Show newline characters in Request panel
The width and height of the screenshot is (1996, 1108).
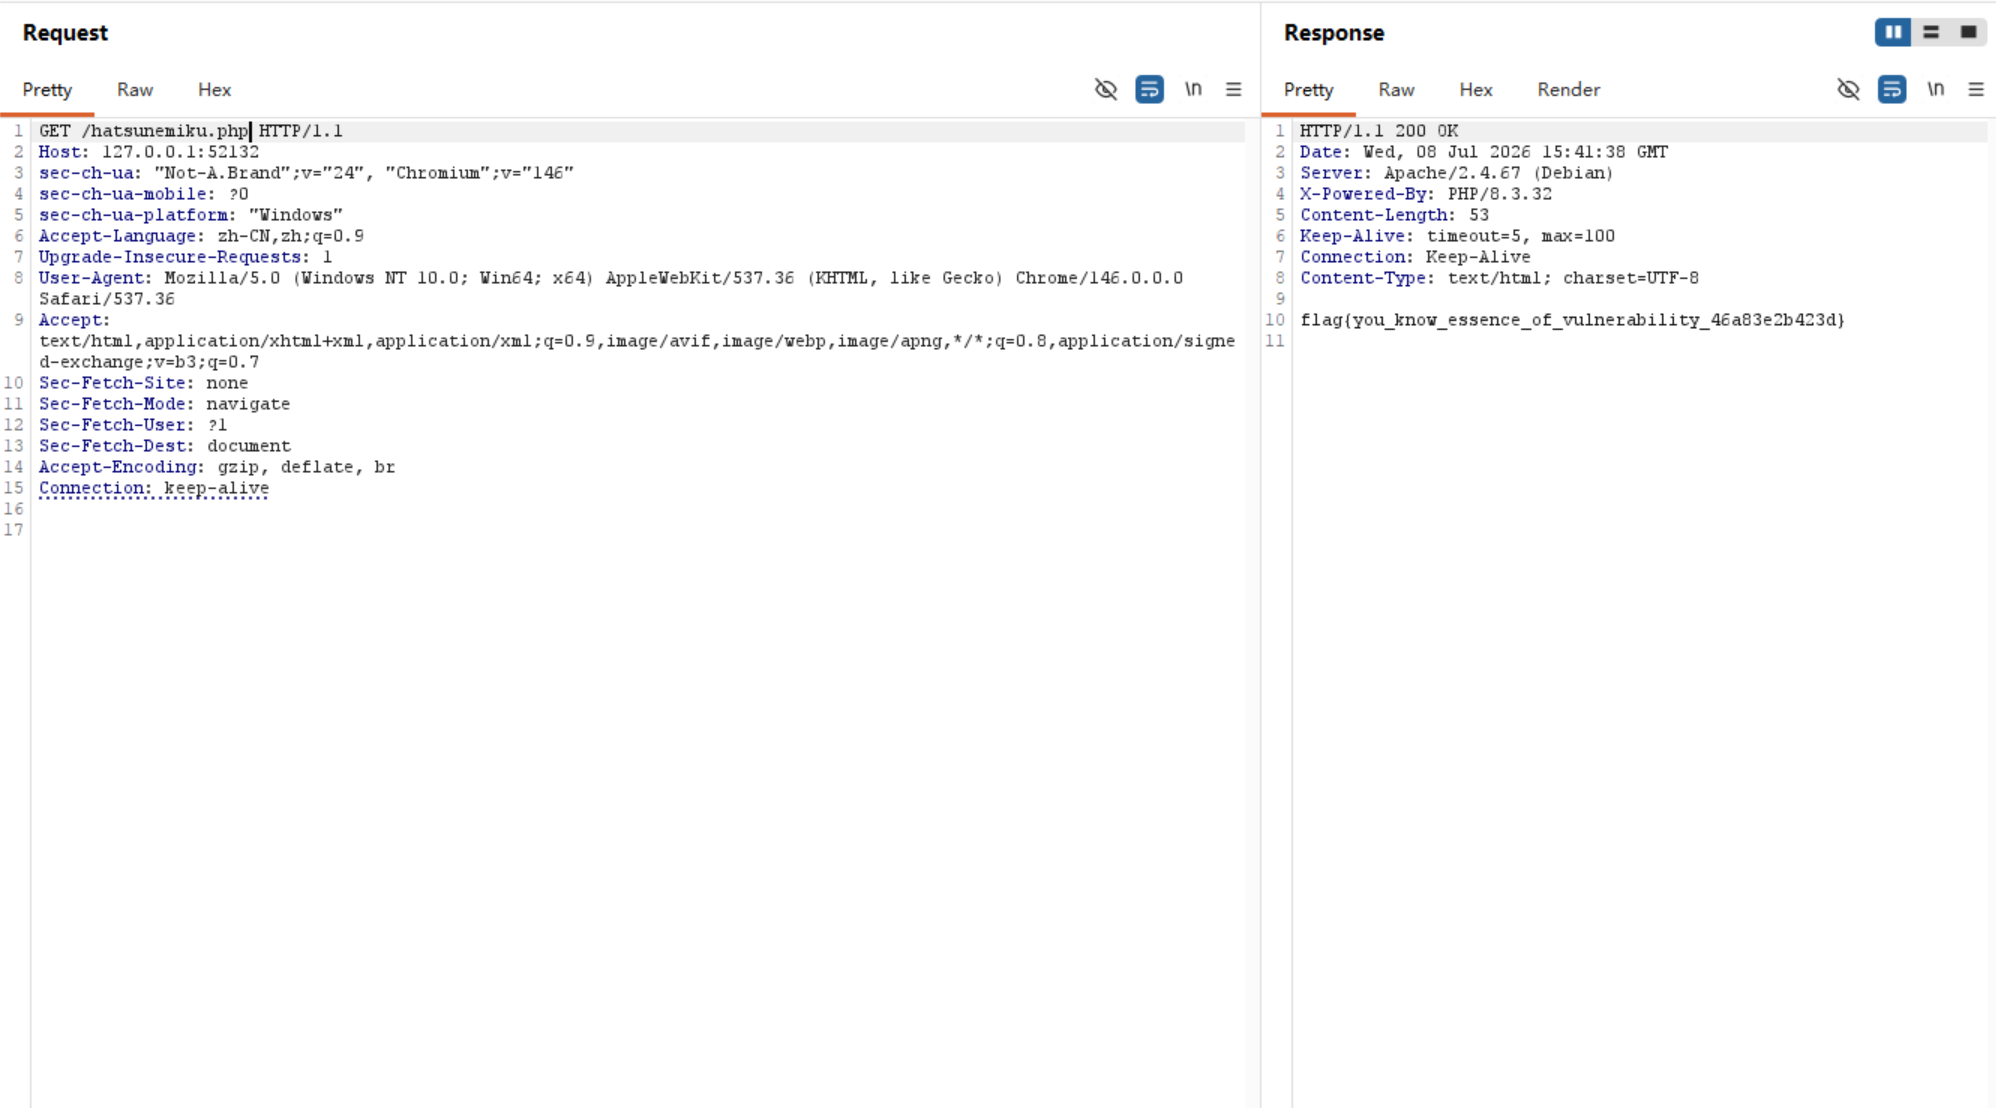pos(1193,90)
